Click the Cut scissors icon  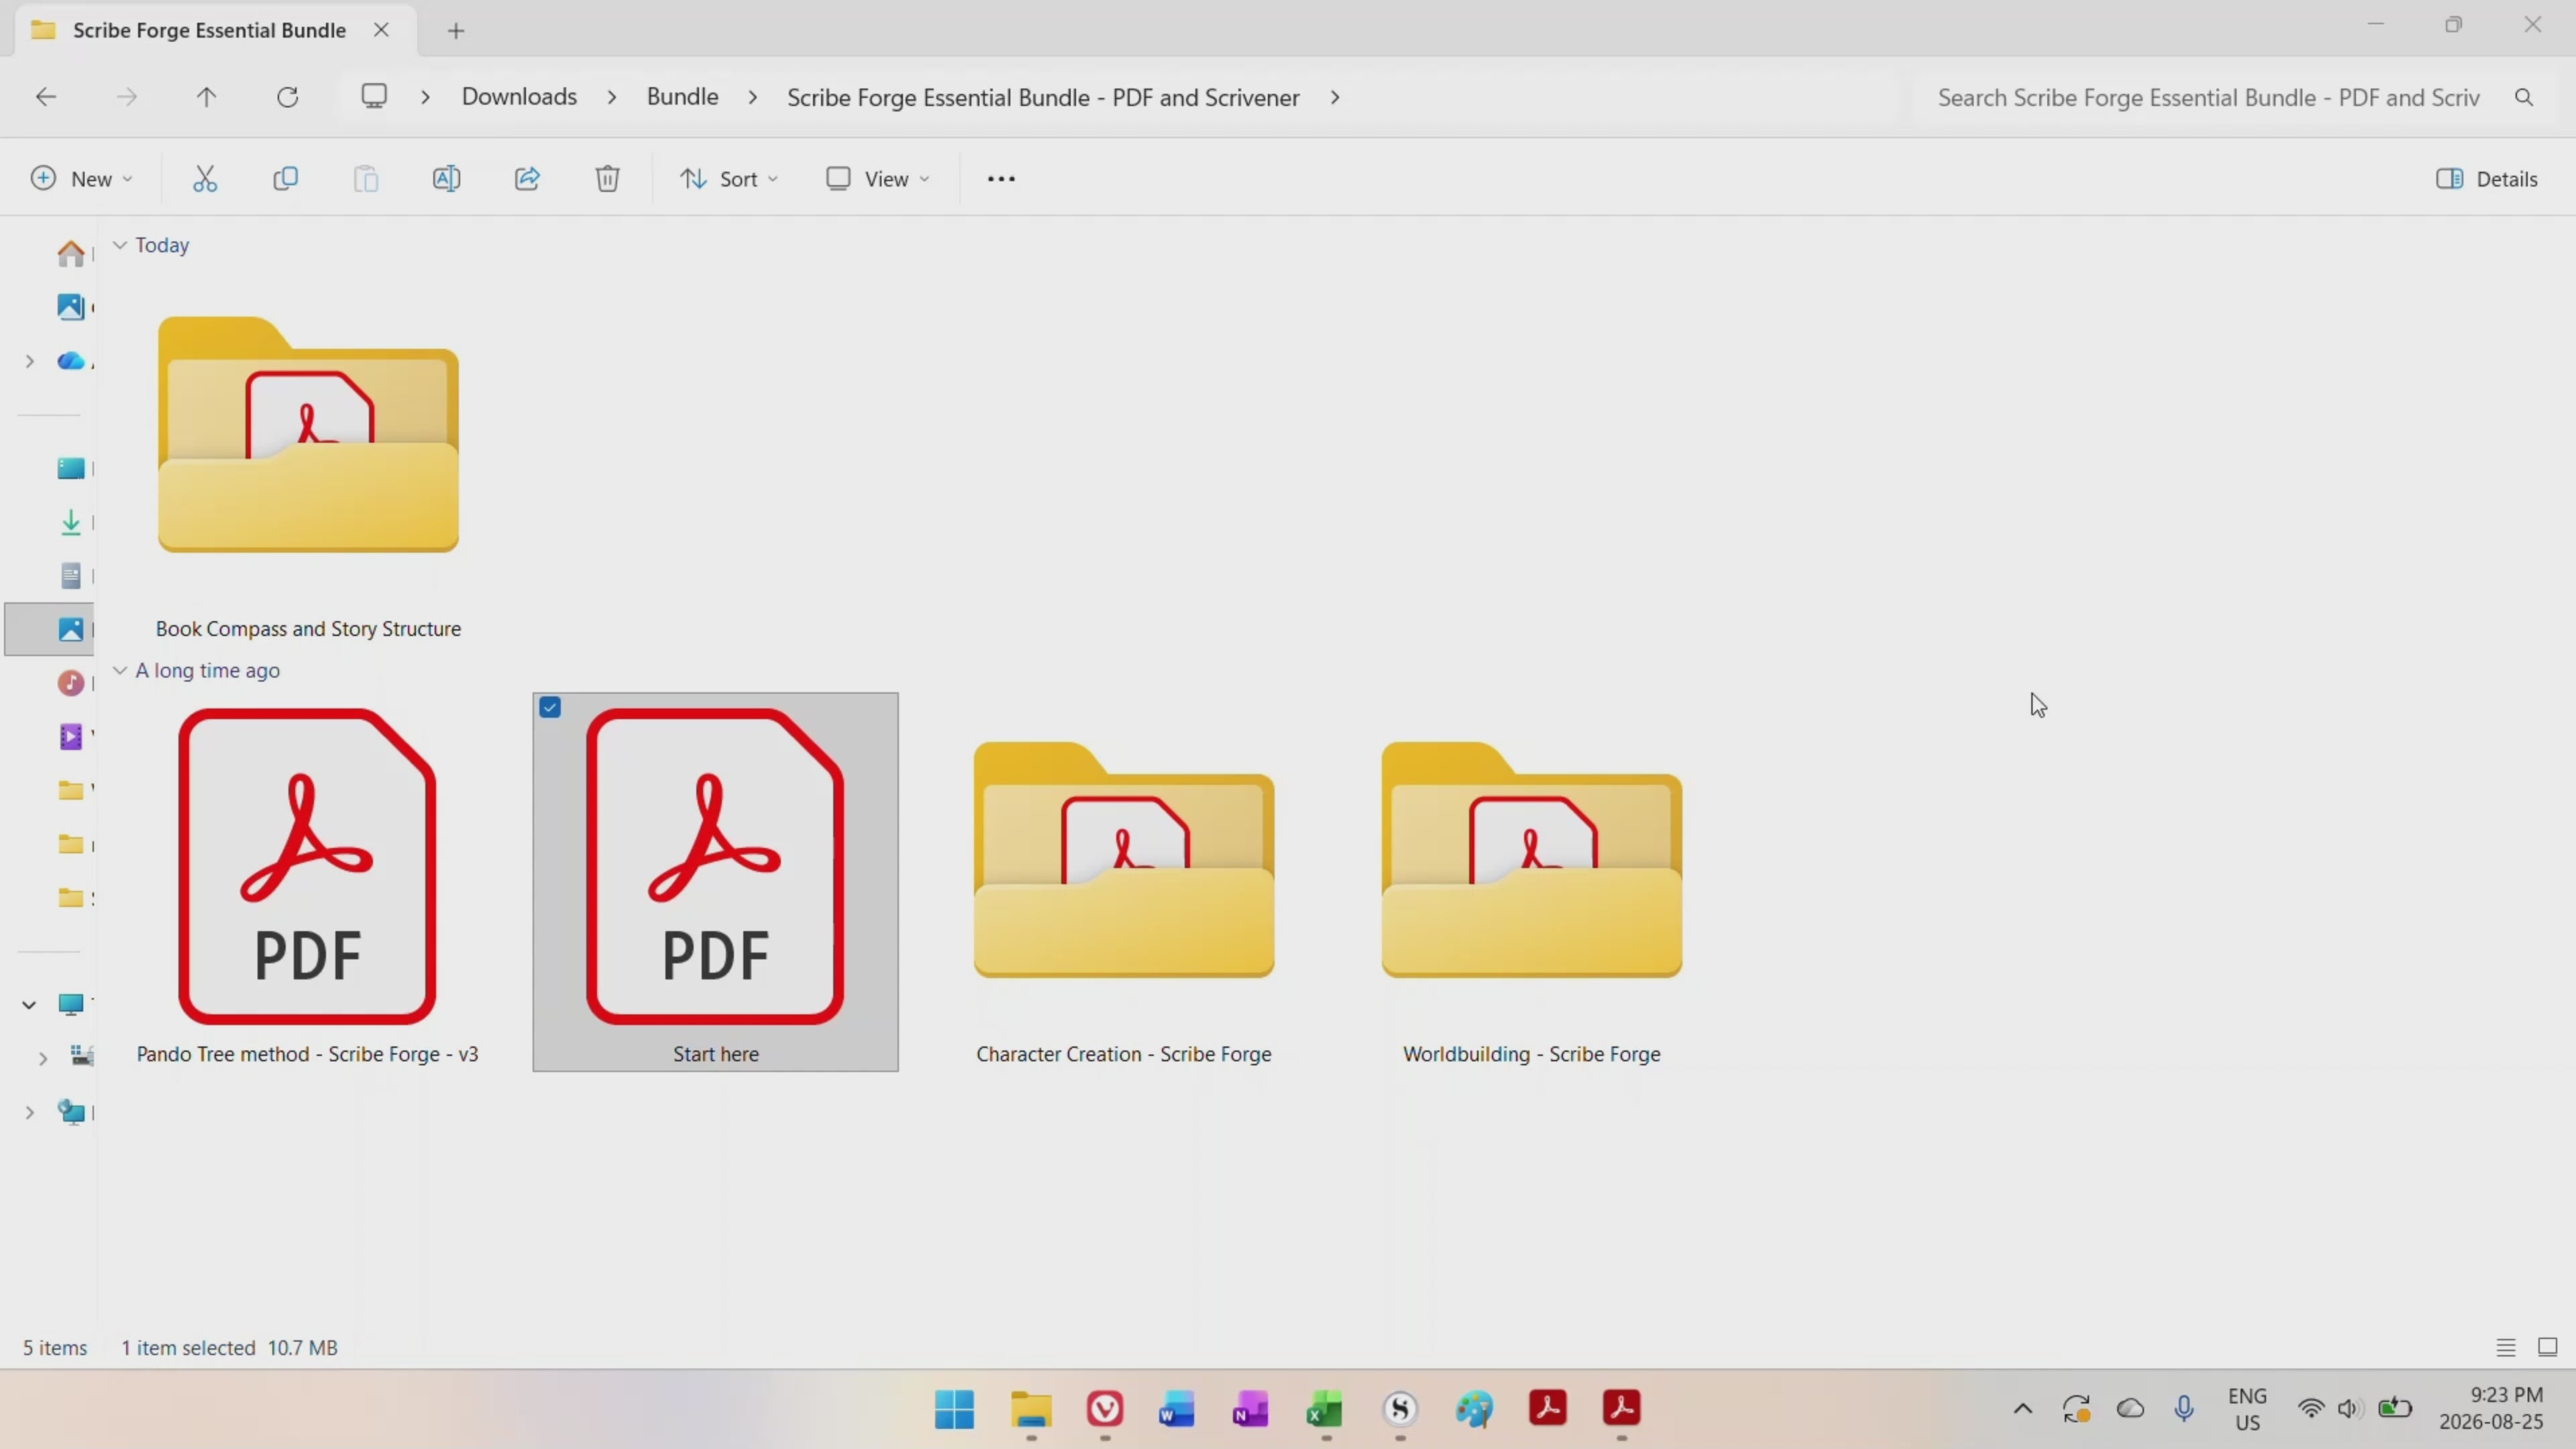click(205, 179)
